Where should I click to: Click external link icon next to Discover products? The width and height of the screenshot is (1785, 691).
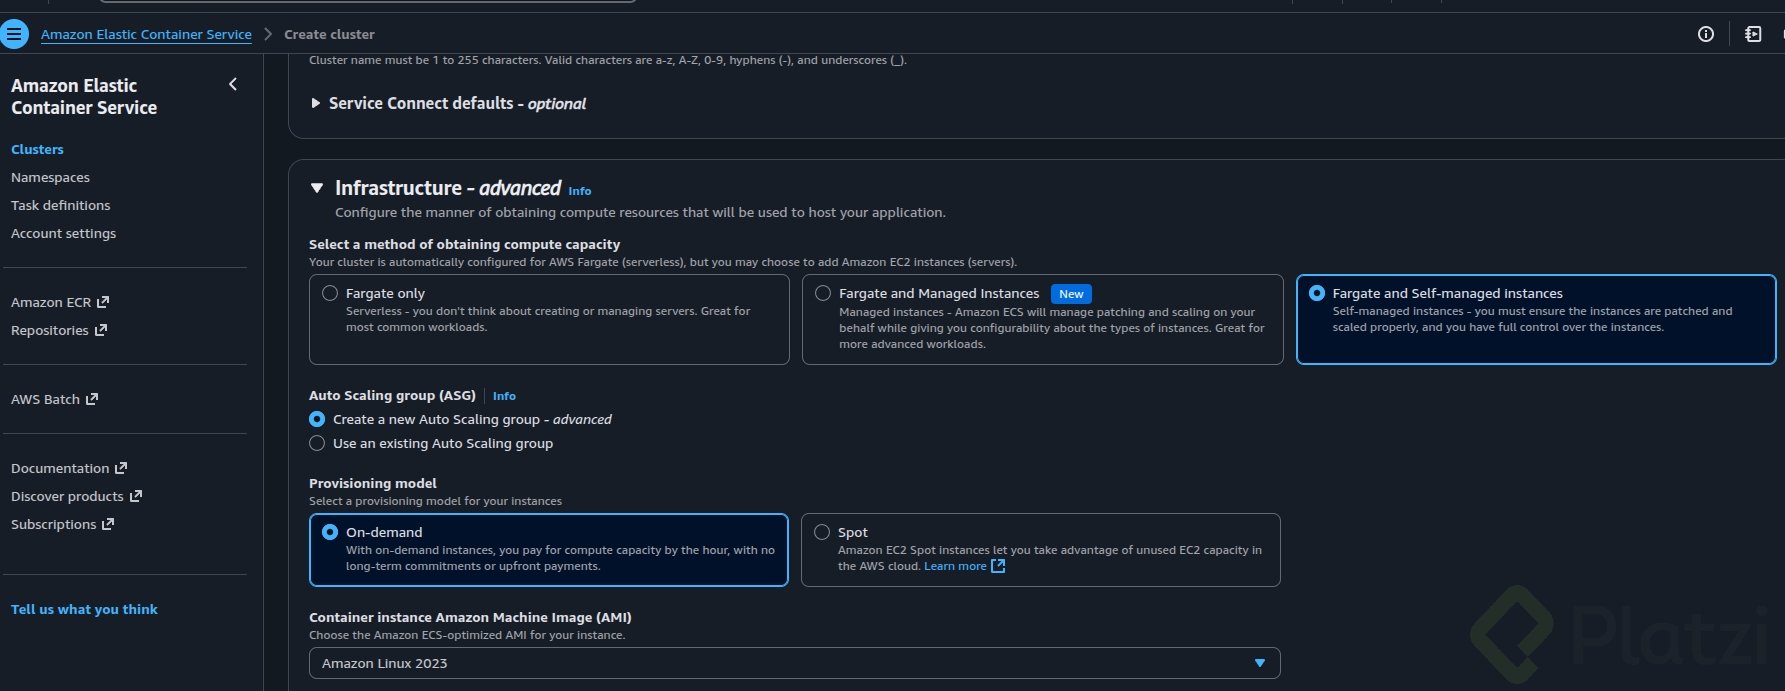click(136, 496)
